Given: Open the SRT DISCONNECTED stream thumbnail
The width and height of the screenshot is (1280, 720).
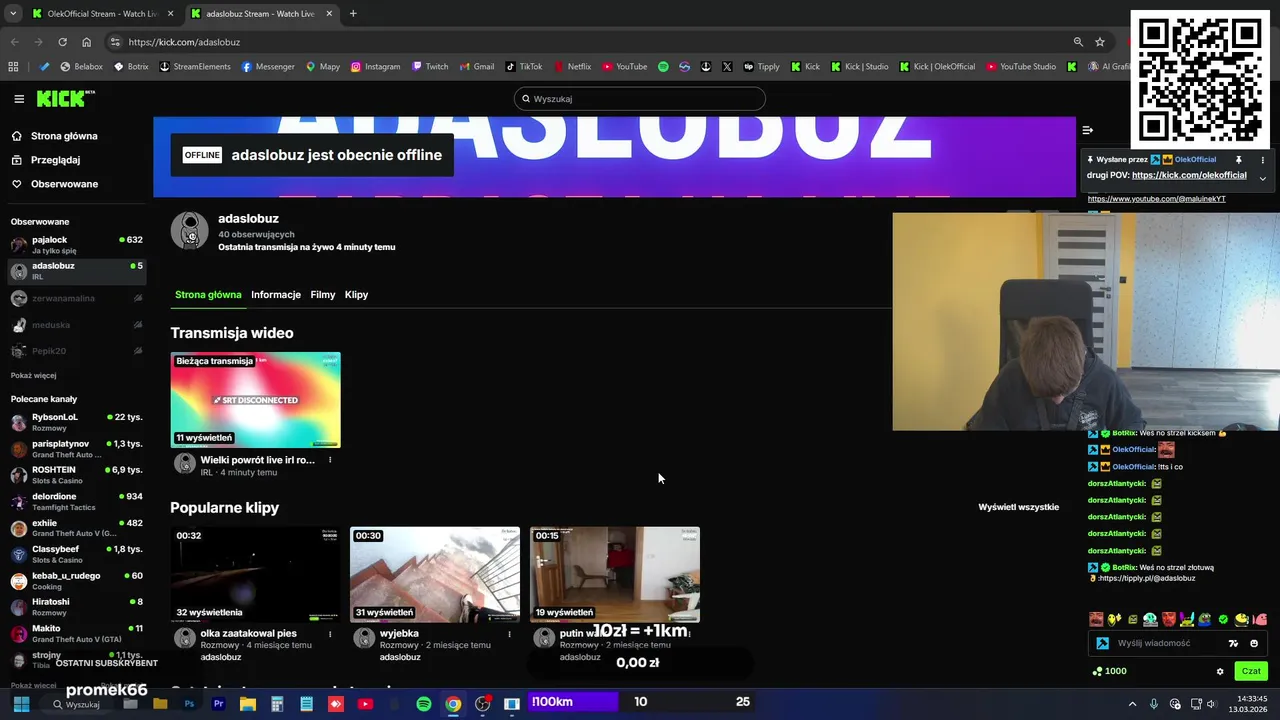Looking at the screenshot, I should pyautogui.click(x=255, y=400).
